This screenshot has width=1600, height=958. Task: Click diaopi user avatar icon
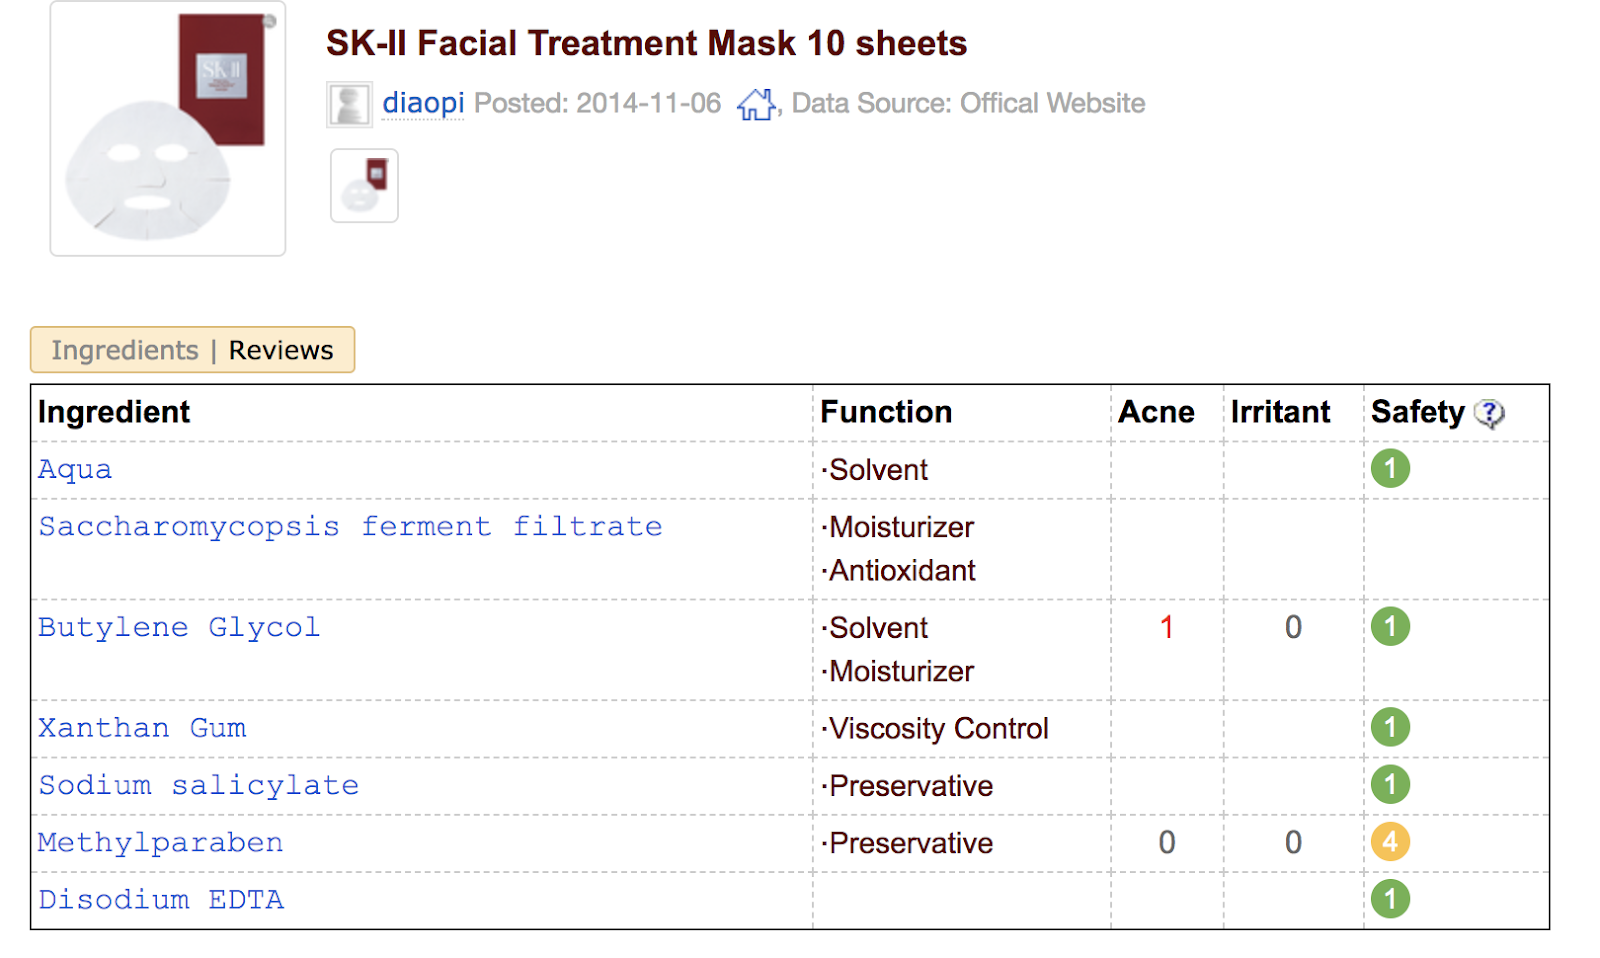(349, 104)
